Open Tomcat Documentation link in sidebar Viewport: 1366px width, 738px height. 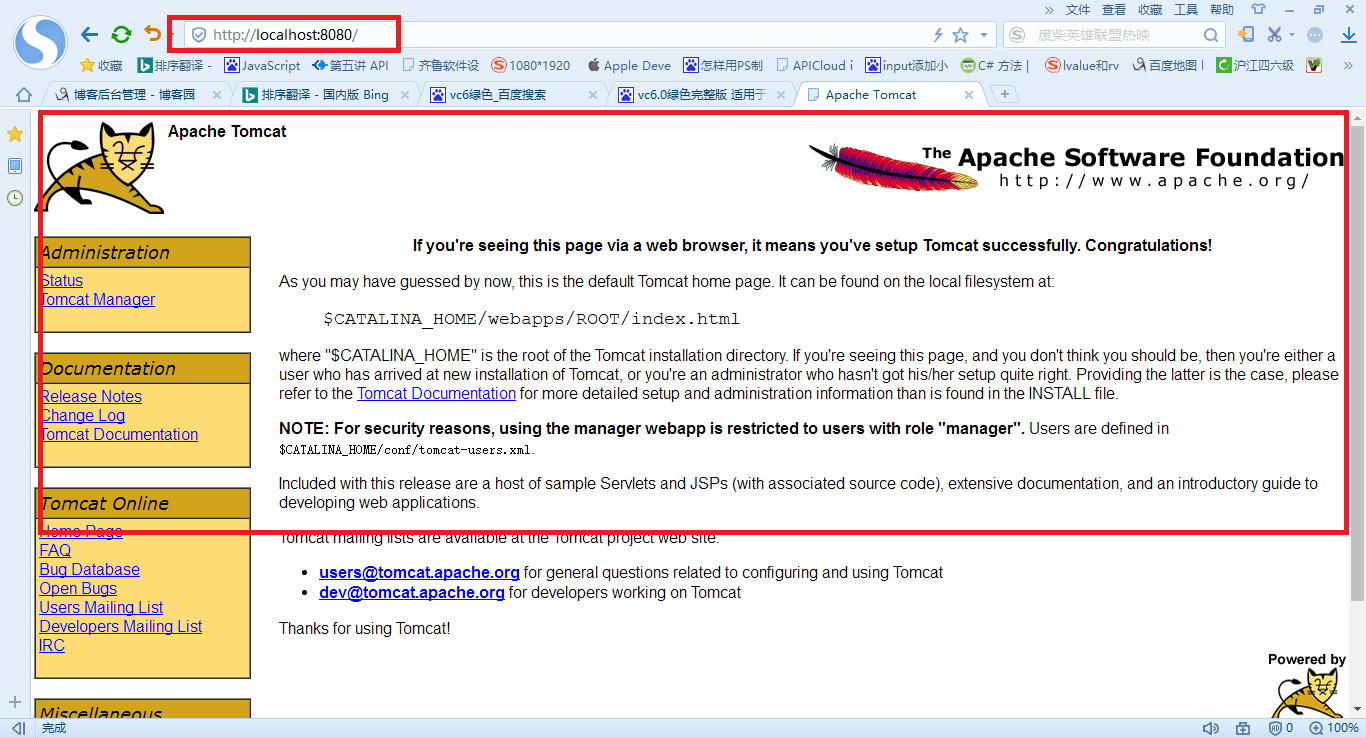[119, 435]
